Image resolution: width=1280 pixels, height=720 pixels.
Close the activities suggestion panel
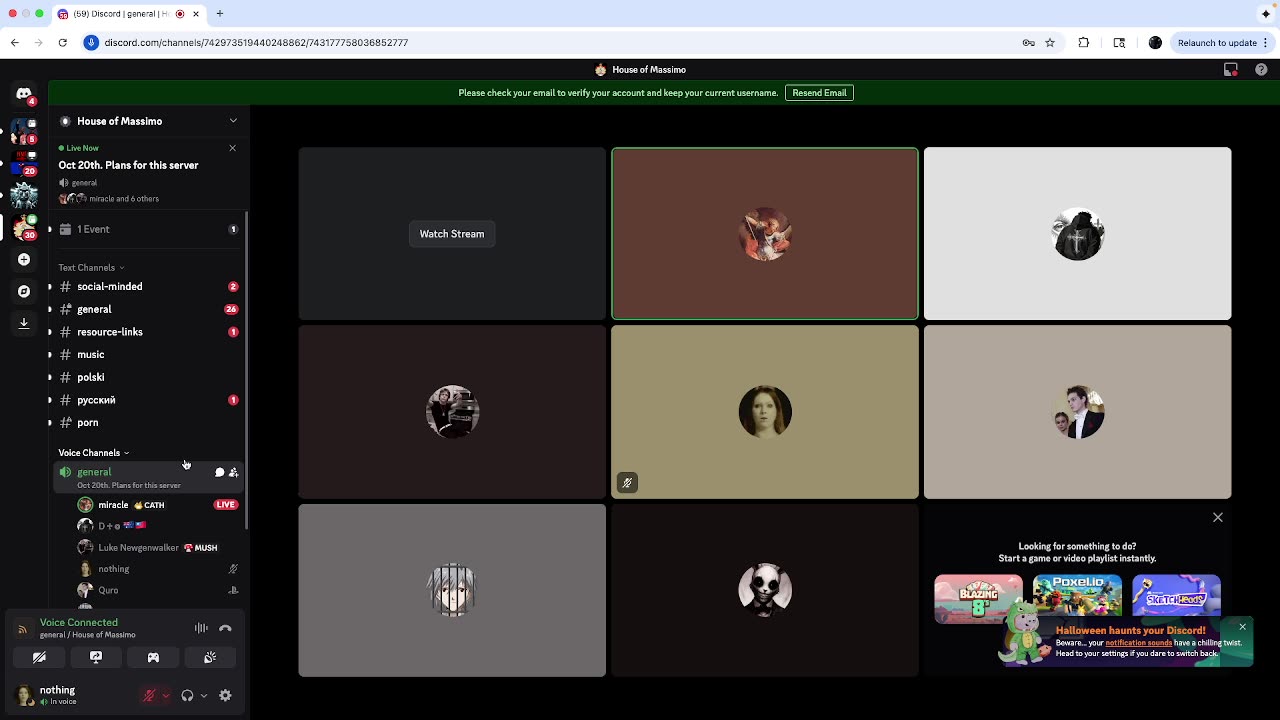point(1218,517)
